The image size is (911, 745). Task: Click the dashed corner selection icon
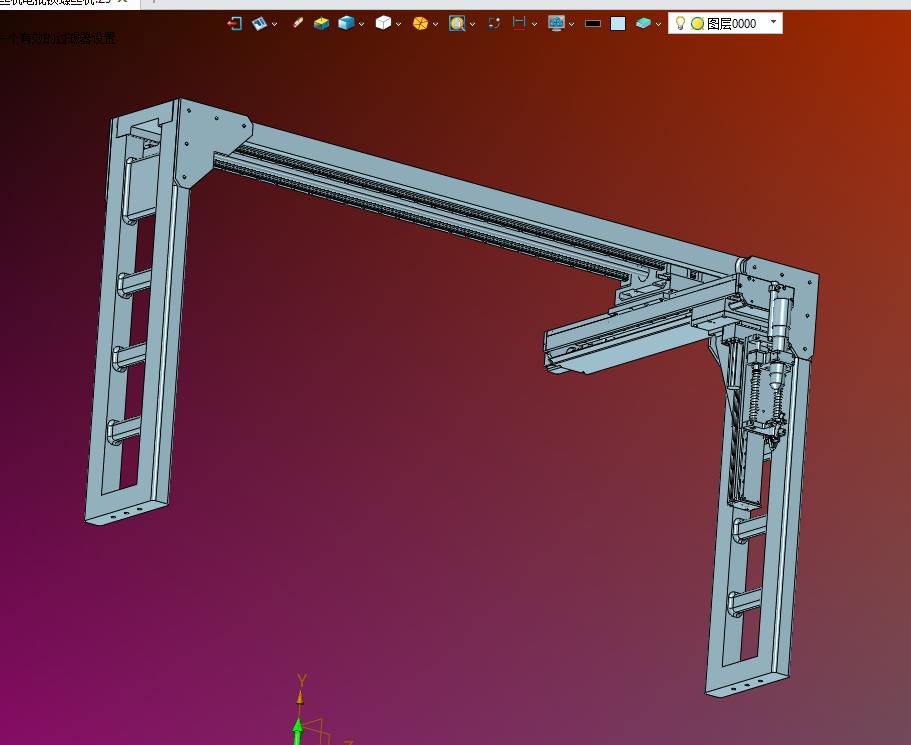(x=494, y=23)
